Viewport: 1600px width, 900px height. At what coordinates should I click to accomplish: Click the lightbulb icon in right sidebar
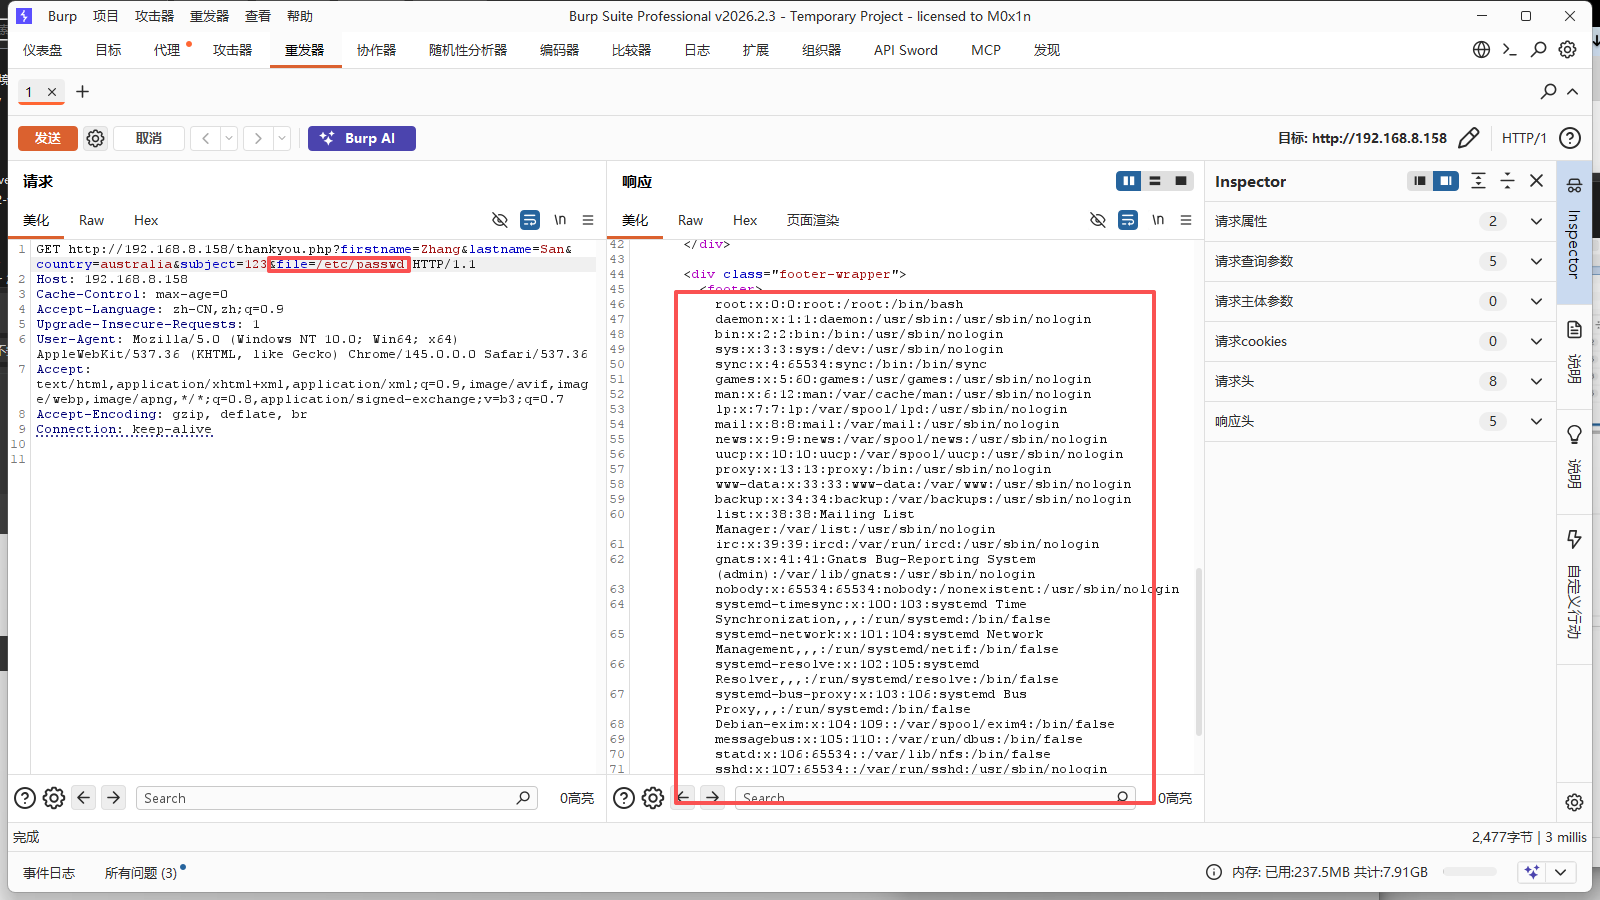[1574, 434]
